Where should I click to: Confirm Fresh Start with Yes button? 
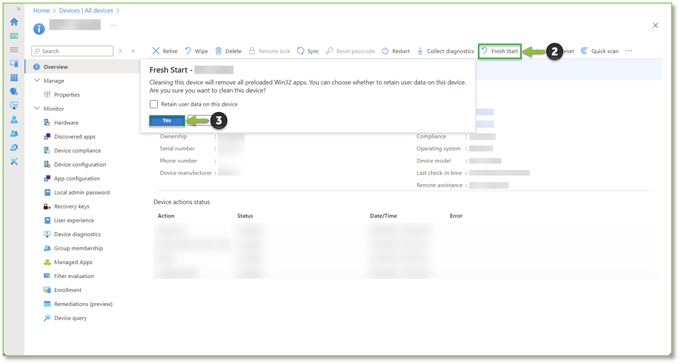167,120
